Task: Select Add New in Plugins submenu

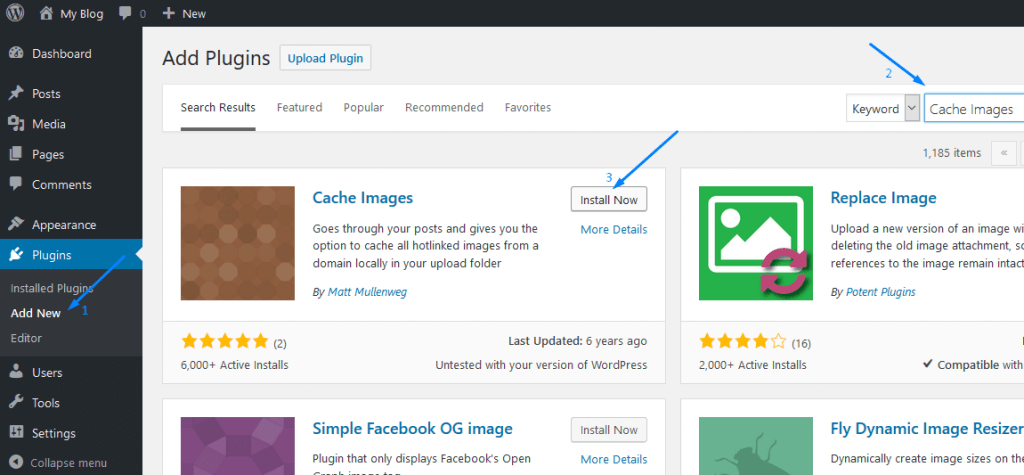Action: [36, 313]
